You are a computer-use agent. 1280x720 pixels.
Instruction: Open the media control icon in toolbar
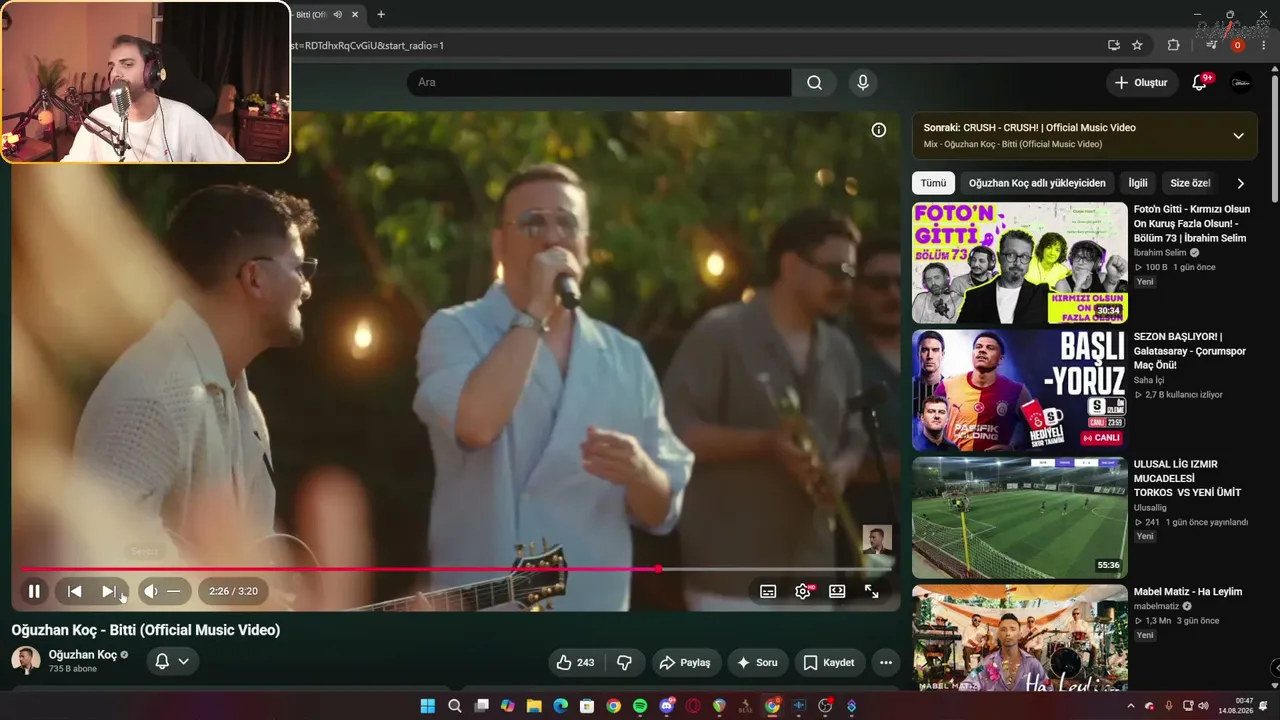click(1212, 45)
